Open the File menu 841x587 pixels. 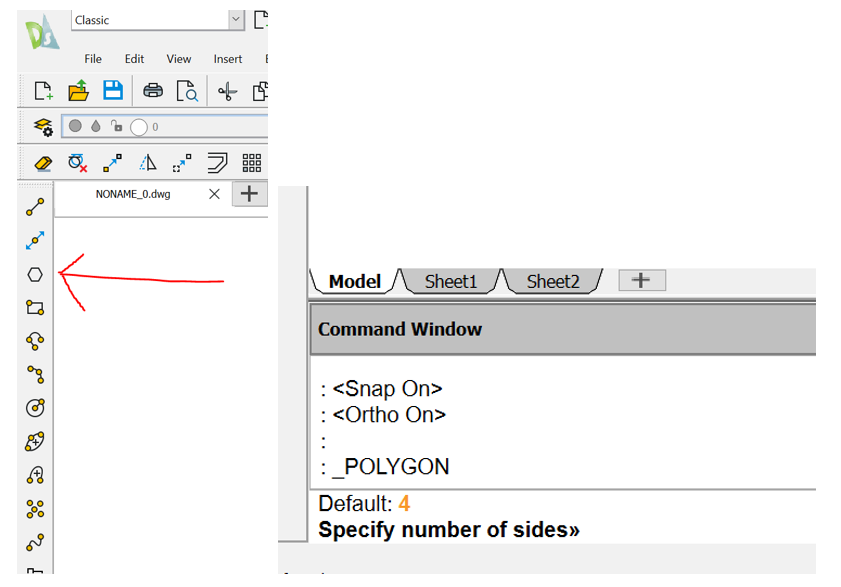click(93, 59)
